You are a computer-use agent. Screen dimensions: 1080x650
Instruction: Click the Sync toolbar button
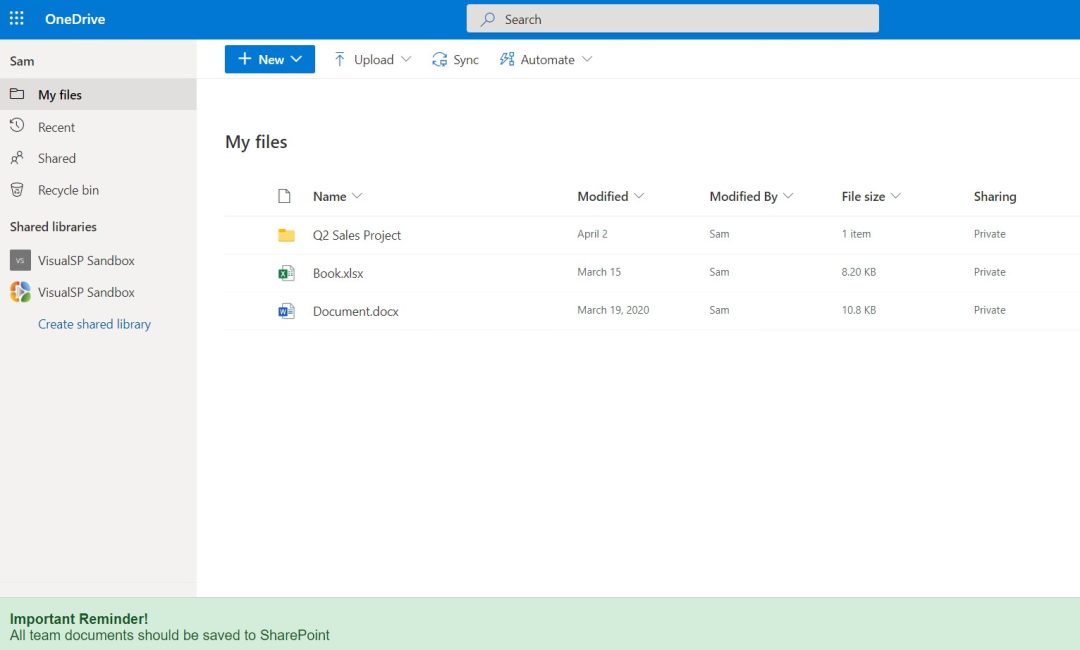[455, 60]
